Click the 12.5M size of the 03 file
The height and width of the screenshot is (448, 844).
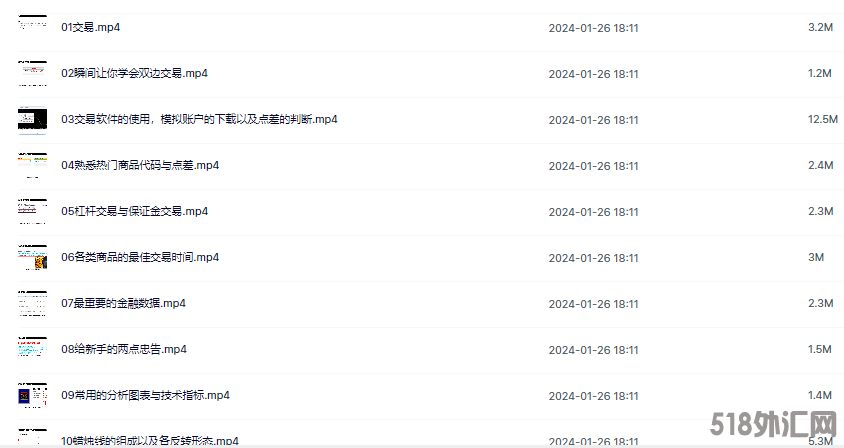pyautogui.click(x=822, y=120)
